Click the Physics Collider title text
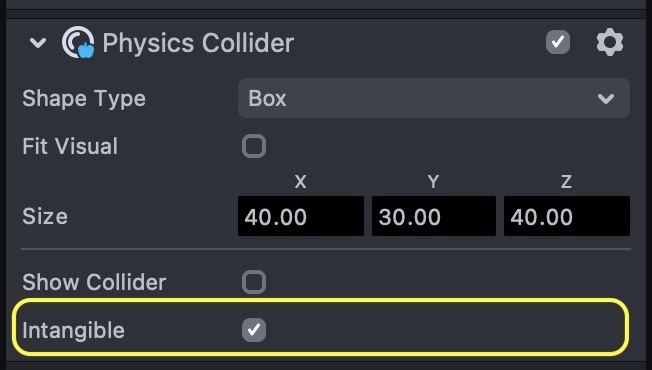The height and width of the screenshot is (370, 652). pyautogui.click(x=198, y=43)
